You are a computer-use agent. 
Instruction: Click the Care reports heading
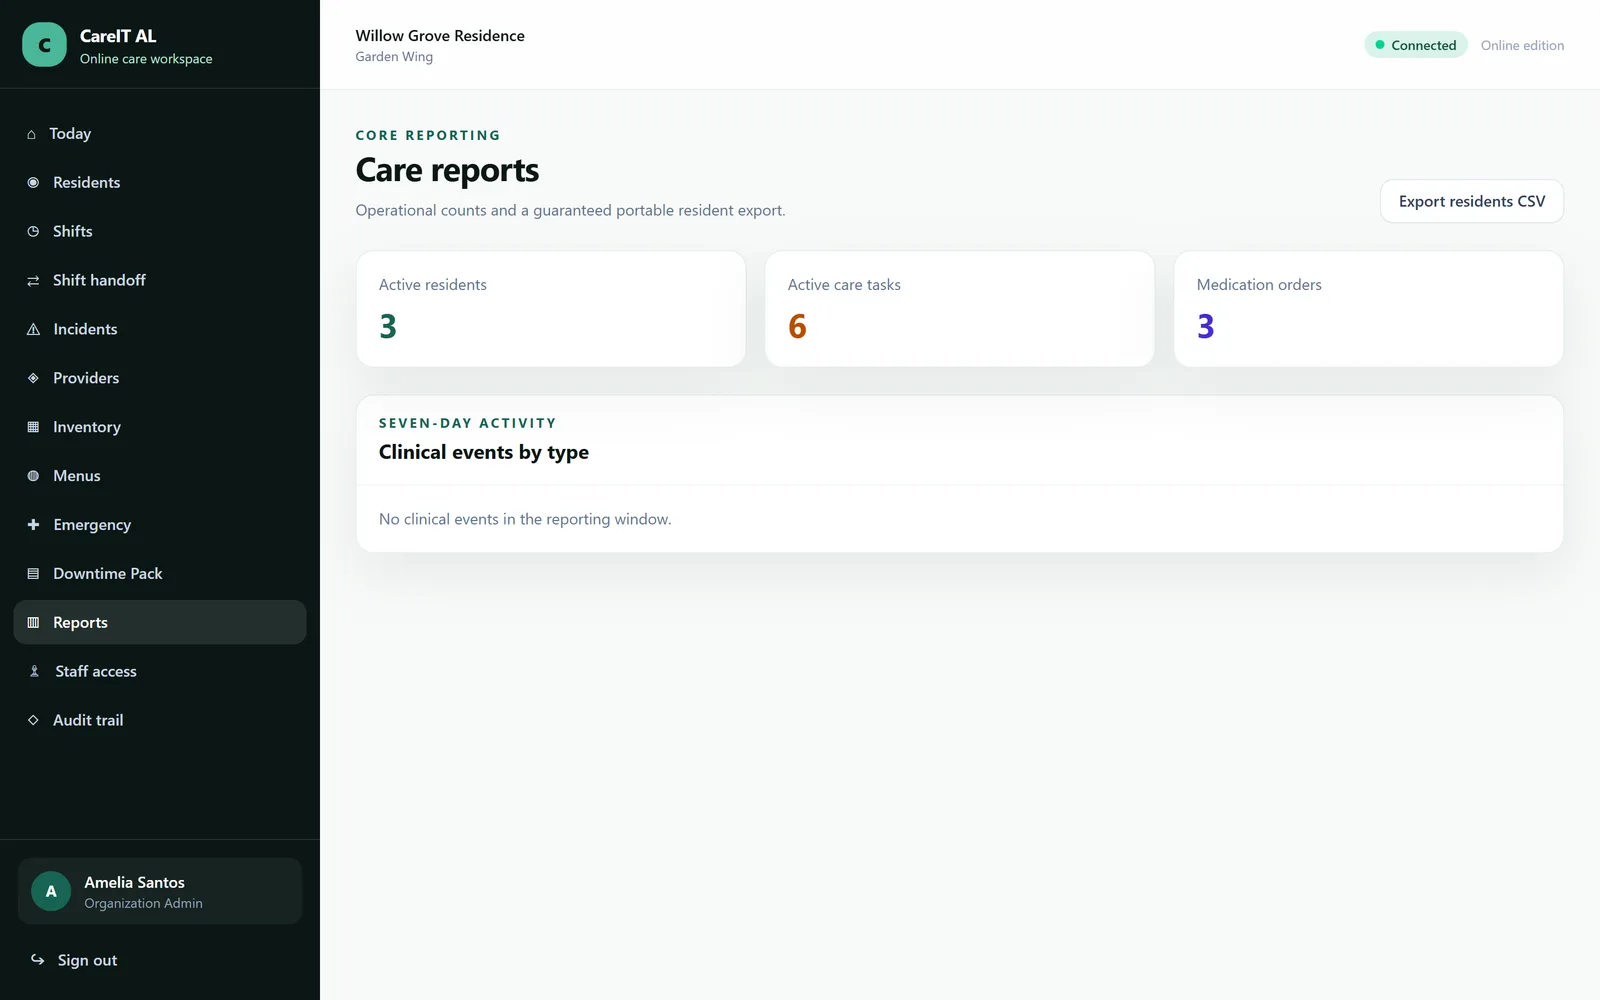447,171
